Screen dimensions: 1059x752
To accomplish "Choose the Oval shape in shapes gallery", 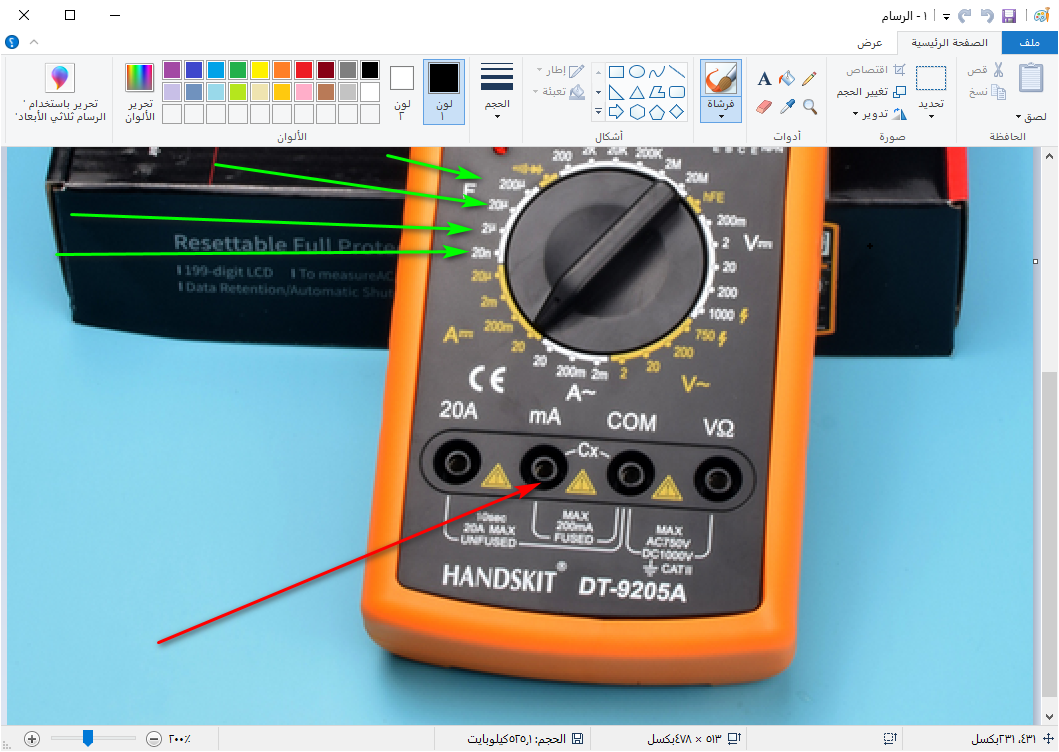I will point(637,72).
